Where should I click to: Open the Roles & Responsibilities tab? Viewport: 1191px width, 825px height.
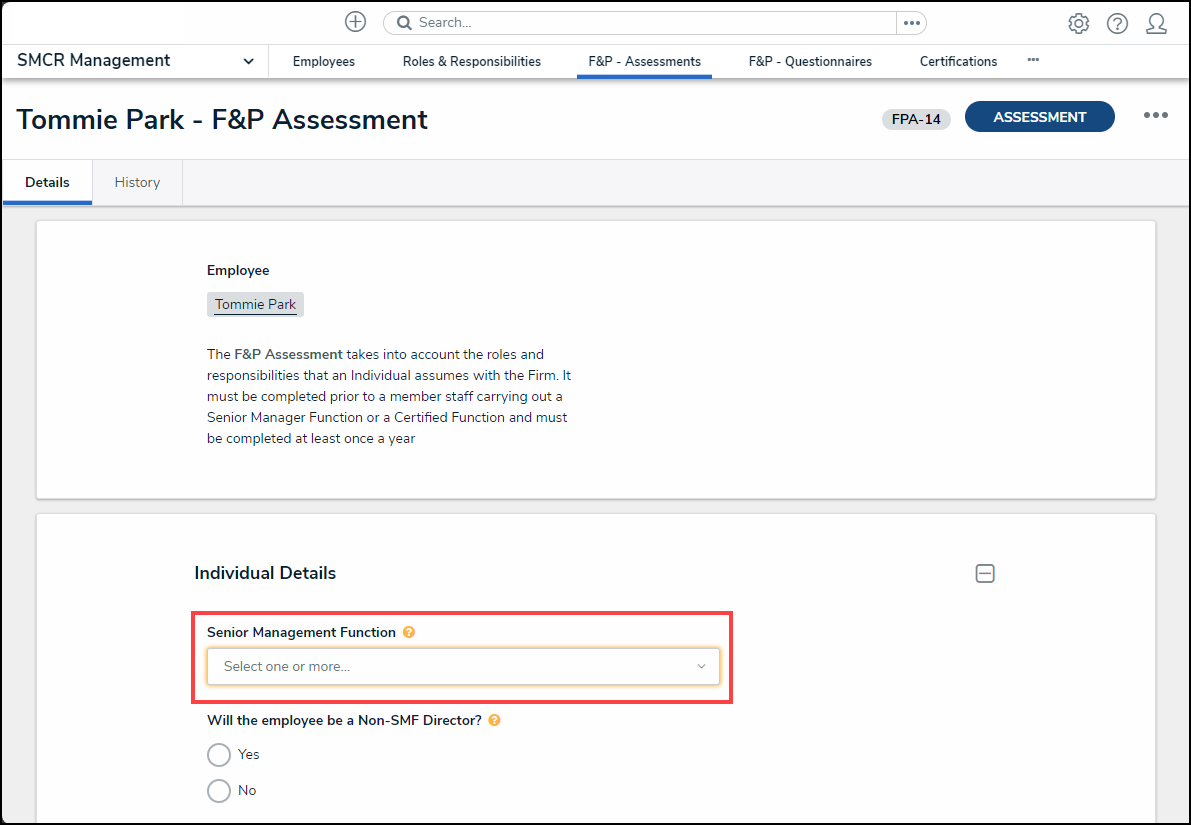[472, 61]
